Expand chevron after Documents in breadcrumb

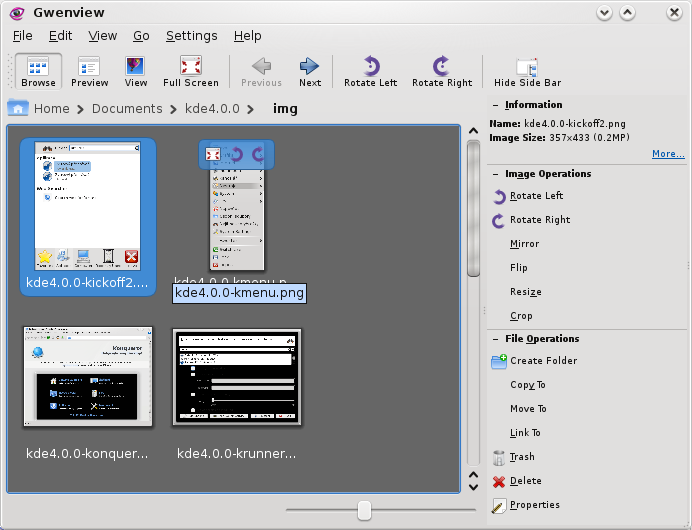173,109
